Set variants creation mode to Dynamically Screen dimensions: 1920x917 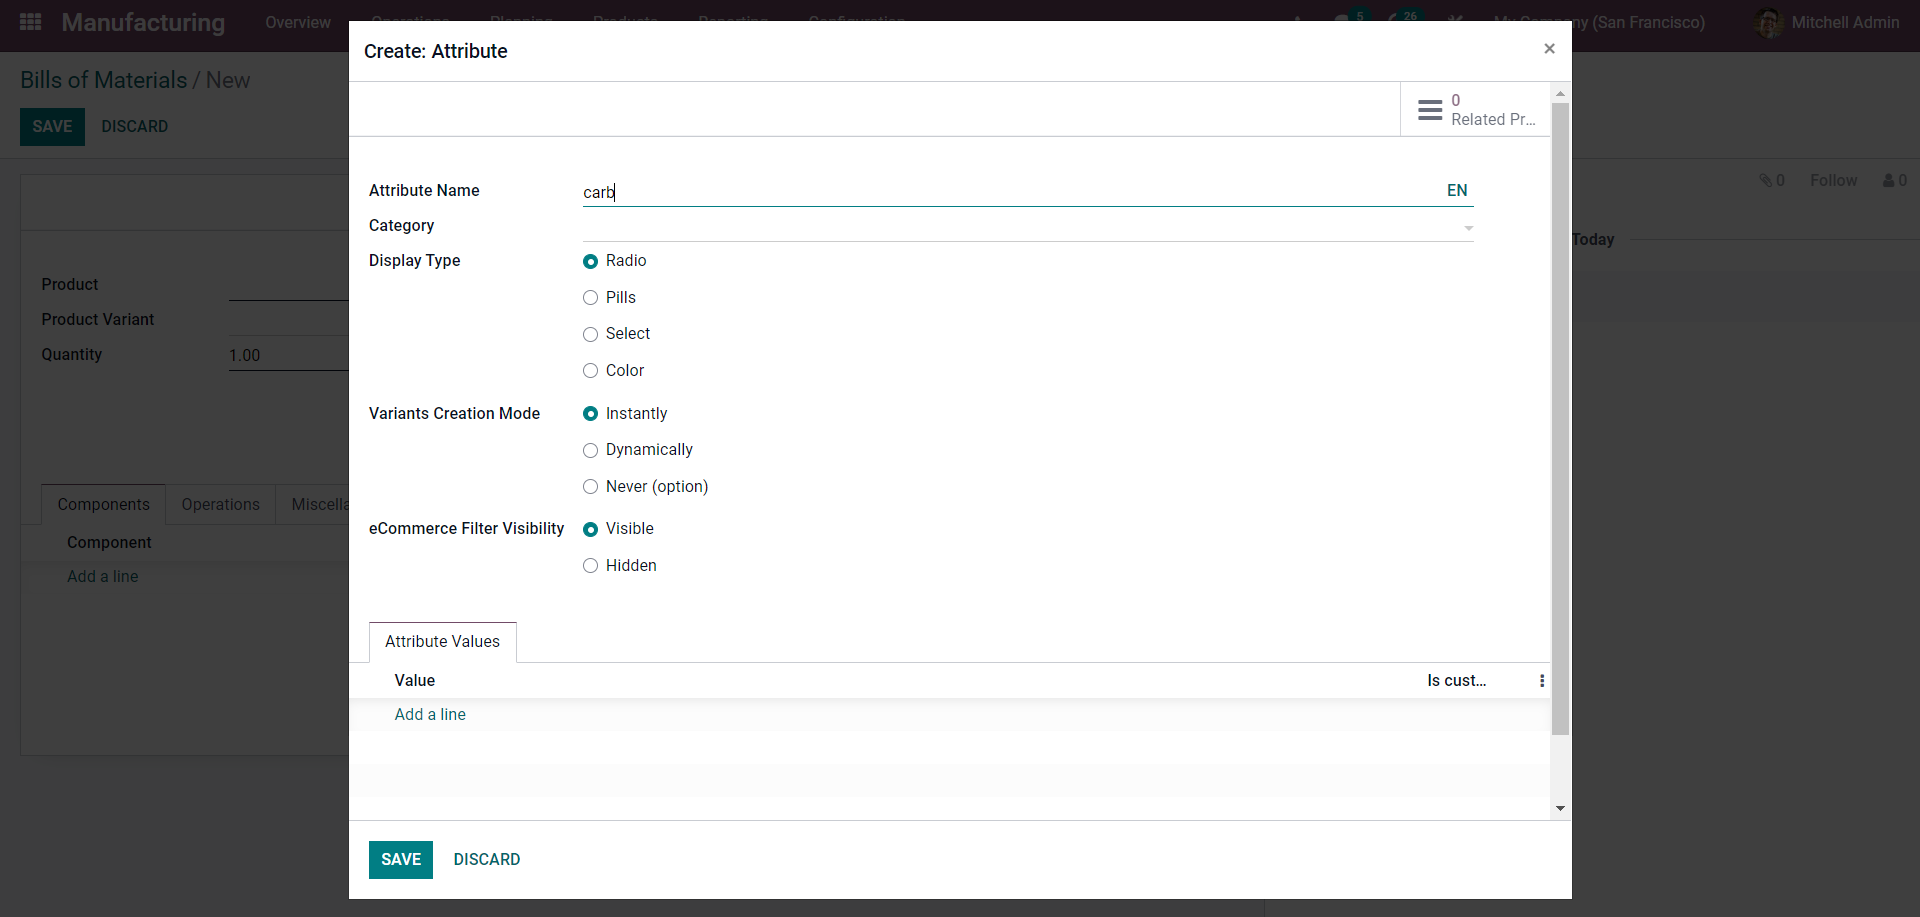[590, 450]
